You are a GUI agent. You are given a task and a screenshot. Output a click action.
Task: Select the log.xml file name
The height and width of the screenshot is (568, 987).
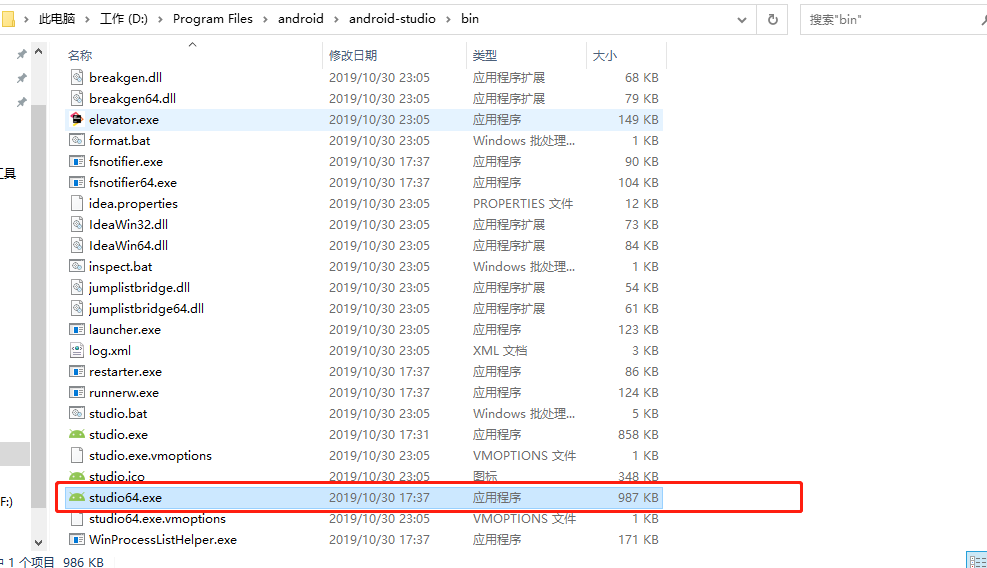110,351
